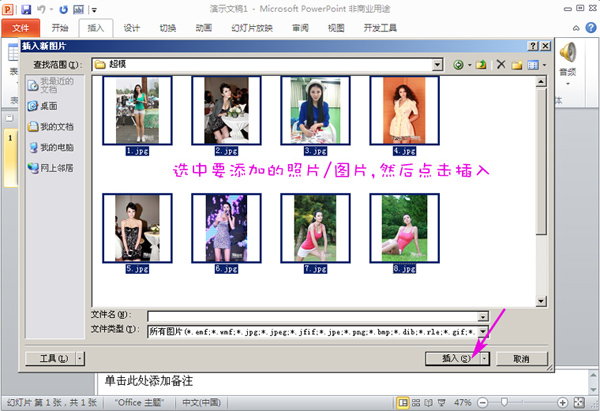Image resolution: width=600 pixels, height=411 pixels.
Task: Click the Create new folder icon
Action: coord(517,65)
